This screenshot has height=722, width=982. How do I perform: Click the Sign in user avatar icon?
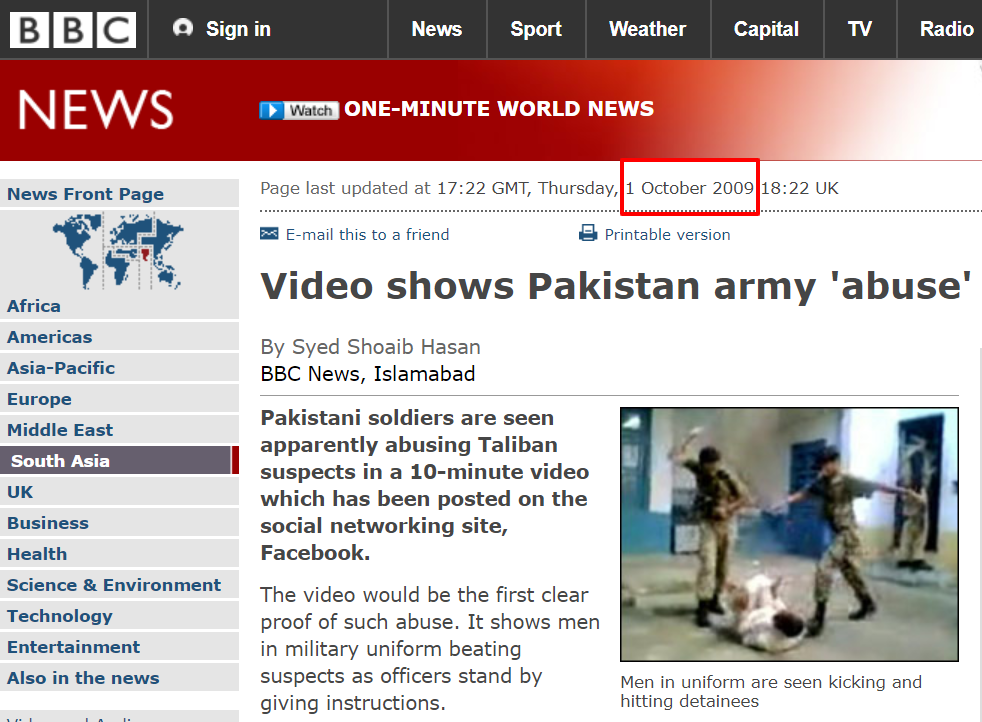pos(183,28)
